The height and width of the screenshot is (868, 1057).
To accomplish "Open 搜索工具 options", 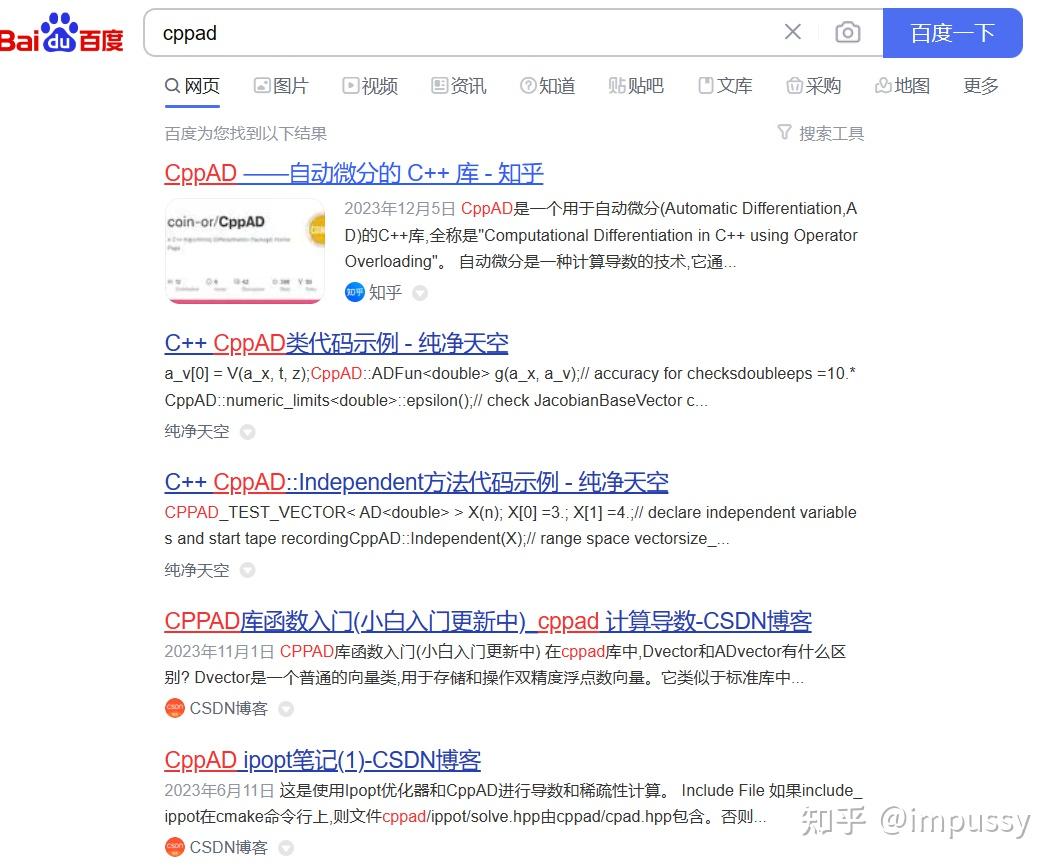I will tap(821, 133).
